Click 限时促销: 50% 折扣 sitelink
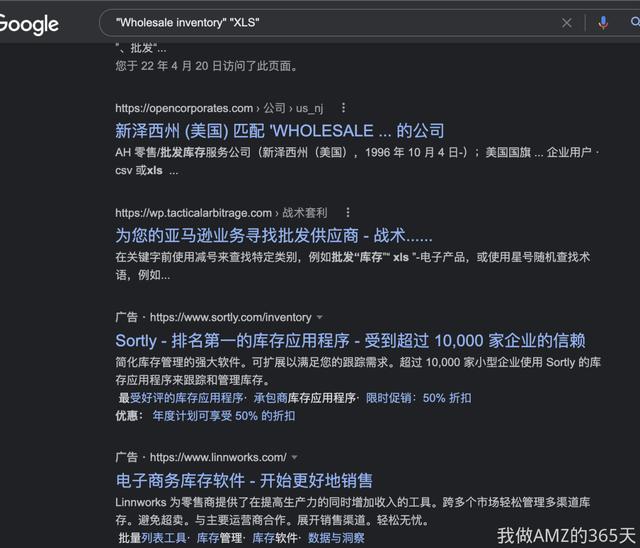The width and height of the screenshot is (640, 548). coord(418,398)
